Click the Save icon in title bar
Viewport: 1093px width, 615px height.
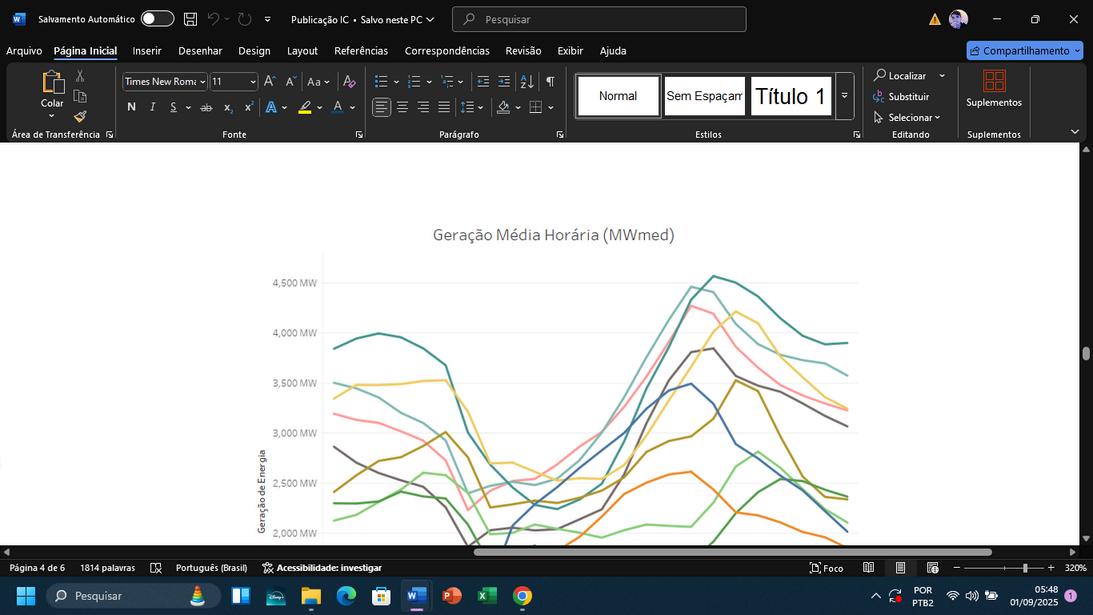(x=190, y=19)
